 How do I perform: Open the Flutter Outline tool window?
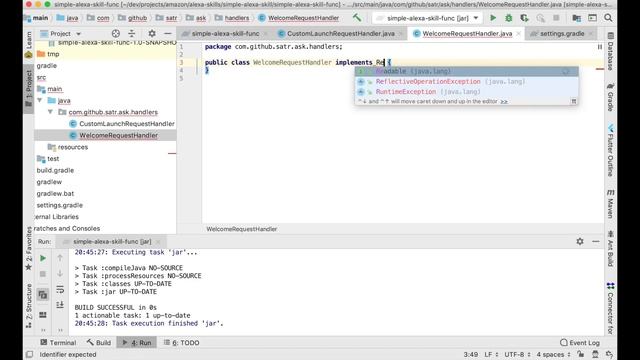tap(611, 151)
